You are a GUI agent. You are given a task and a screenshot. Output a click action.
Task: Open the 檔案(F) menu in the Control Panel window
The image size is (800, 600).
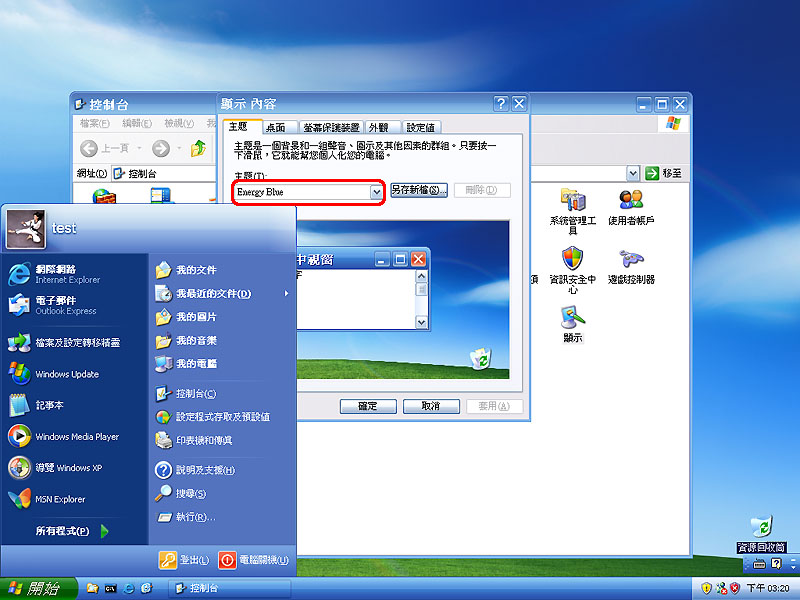click(x=94, y=123)
